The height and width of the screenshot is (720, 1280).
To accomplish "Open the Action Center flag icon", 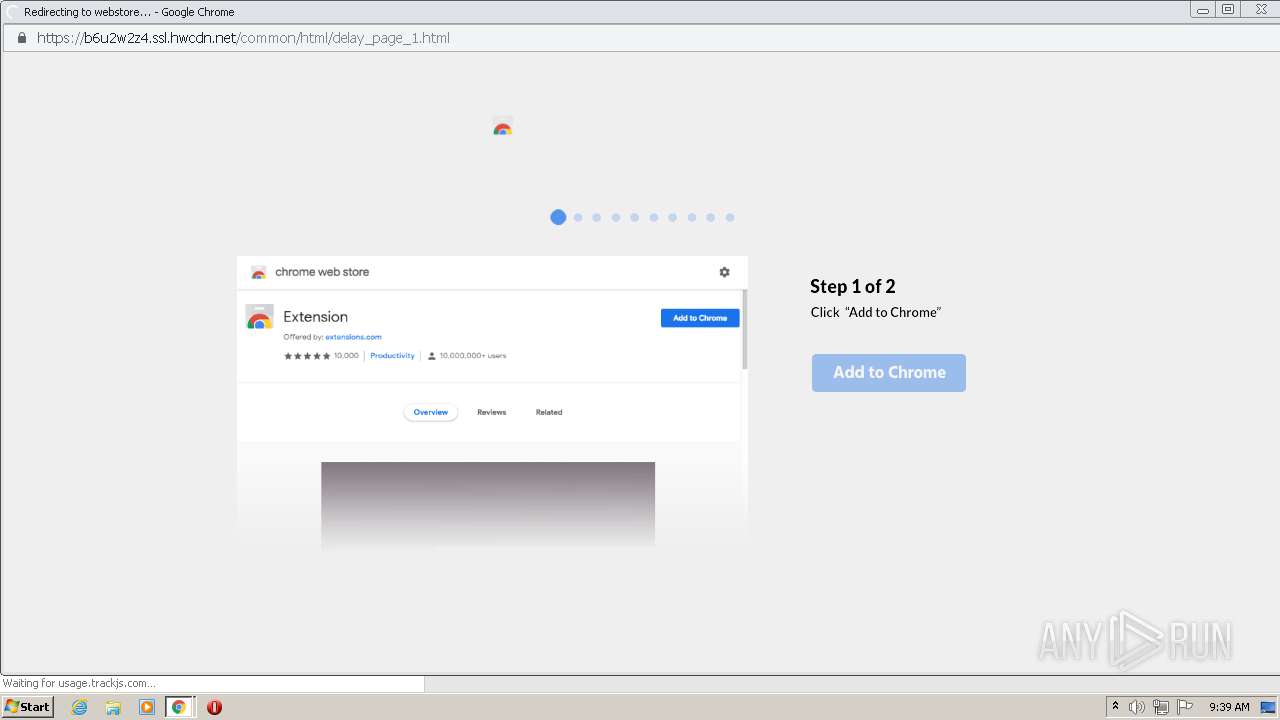I will [1185, 707].
